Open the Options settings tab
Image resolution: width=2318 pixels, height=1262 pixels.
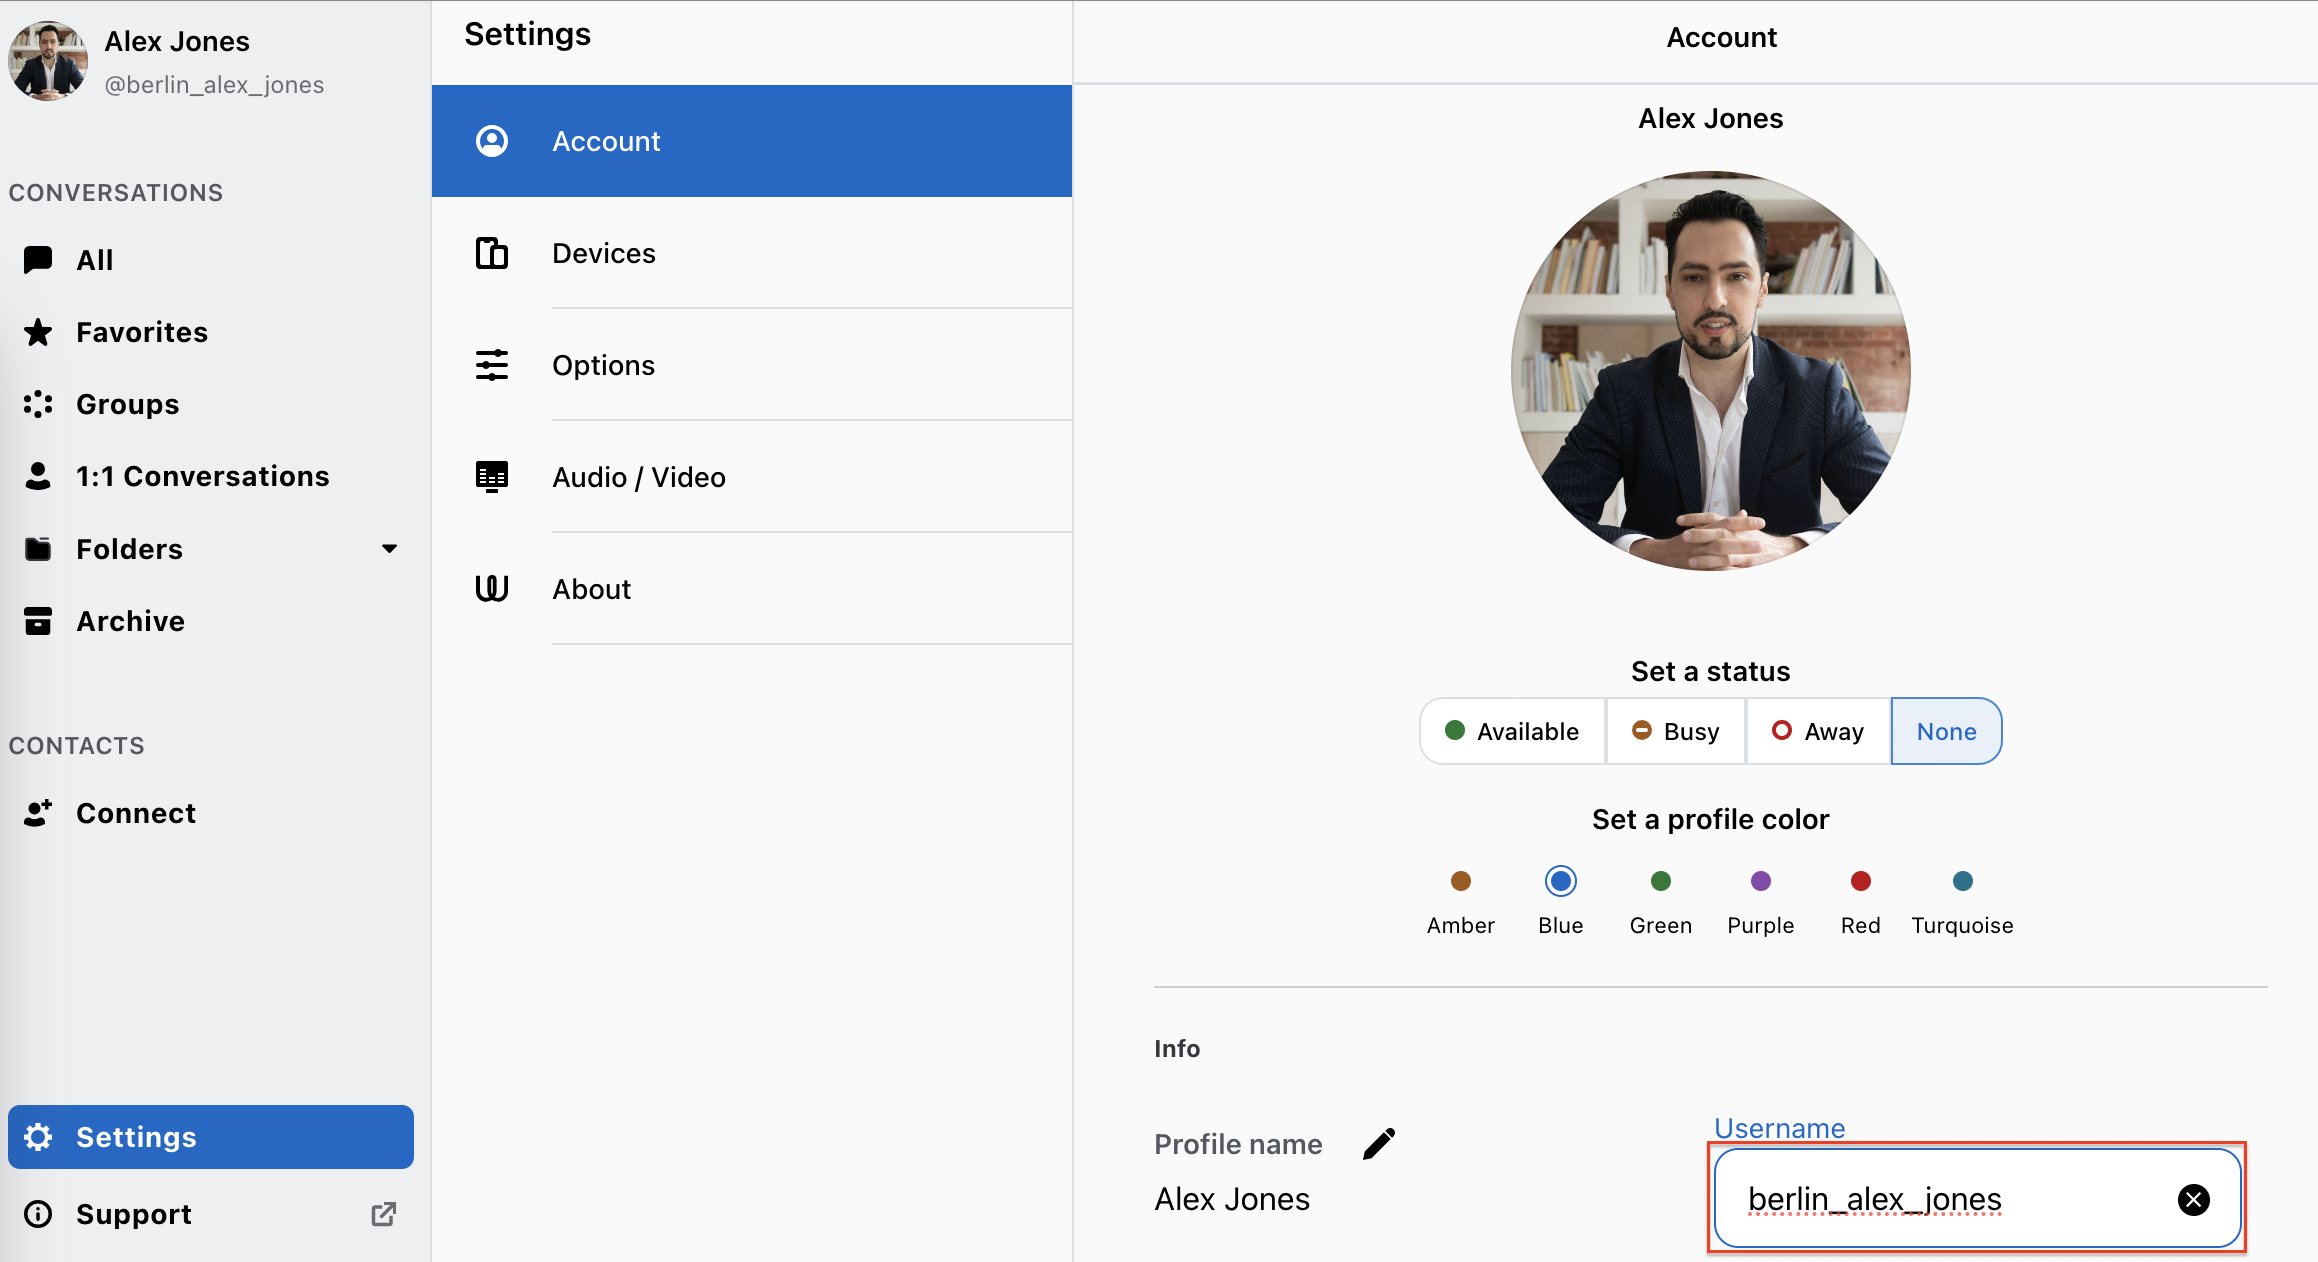coord(752,365)
